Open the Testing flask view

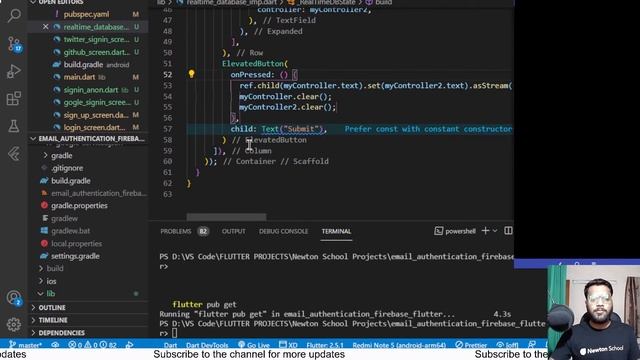point(14,126)
